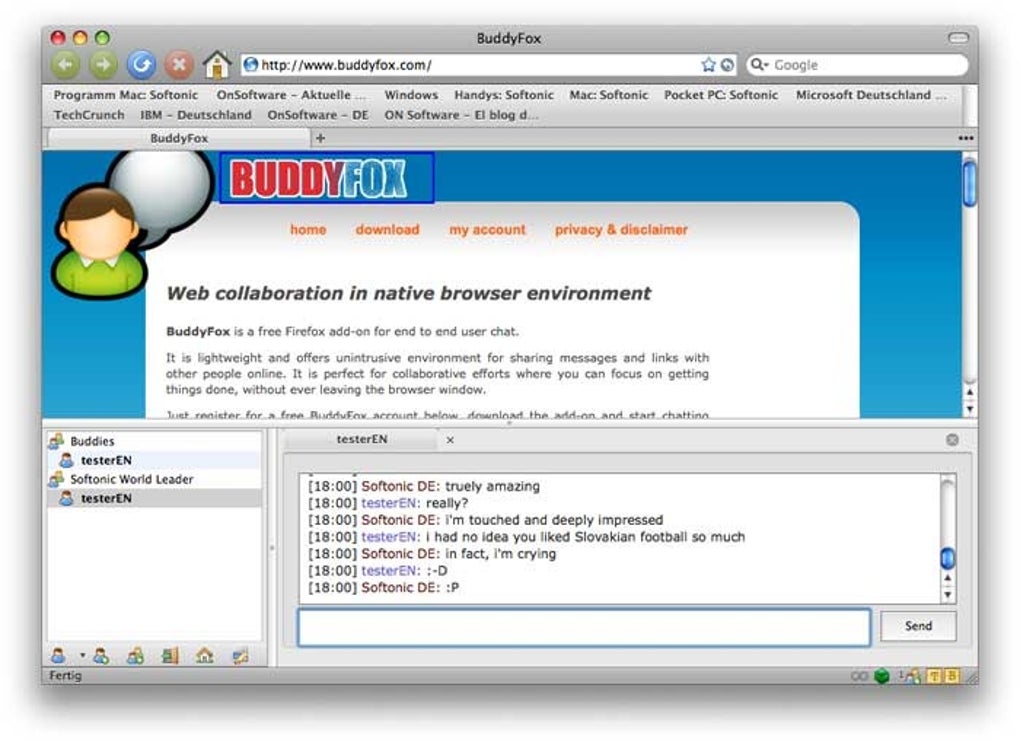Click the buddyfox.com address bar
Viewport: 1020px width, 742px height.
[x=488, y=64]
